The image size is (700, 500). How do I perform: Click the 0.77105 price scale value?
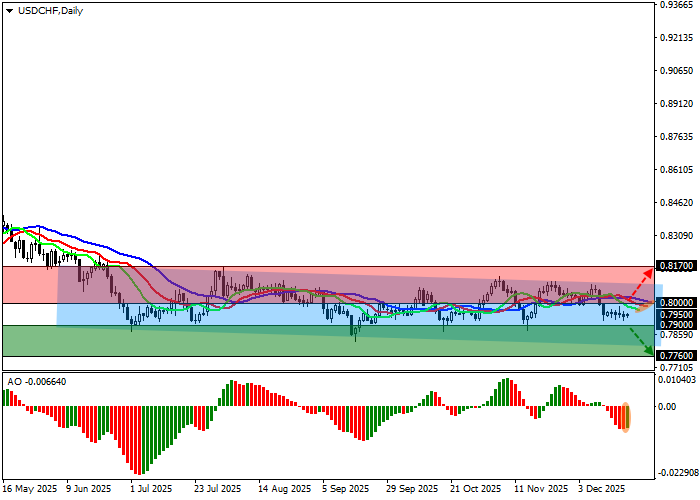(x=677, y=367)
